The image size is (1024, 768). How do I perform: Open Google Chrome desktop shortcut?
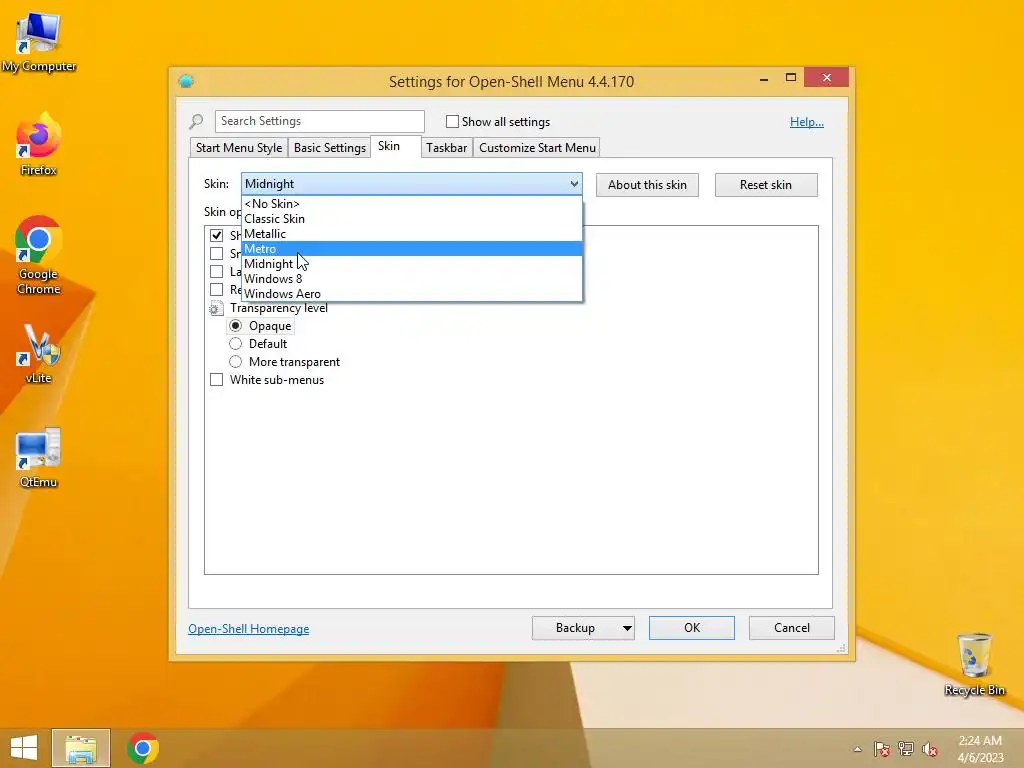(39, 255)
